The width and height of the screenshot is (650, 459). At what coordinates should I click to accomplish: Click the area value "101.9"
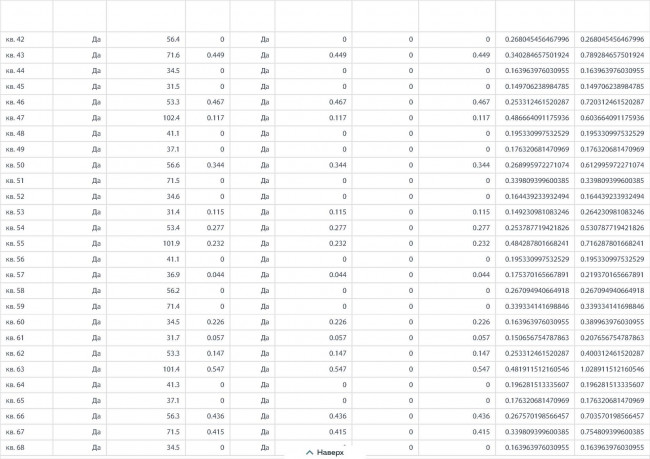click(172, 243)
